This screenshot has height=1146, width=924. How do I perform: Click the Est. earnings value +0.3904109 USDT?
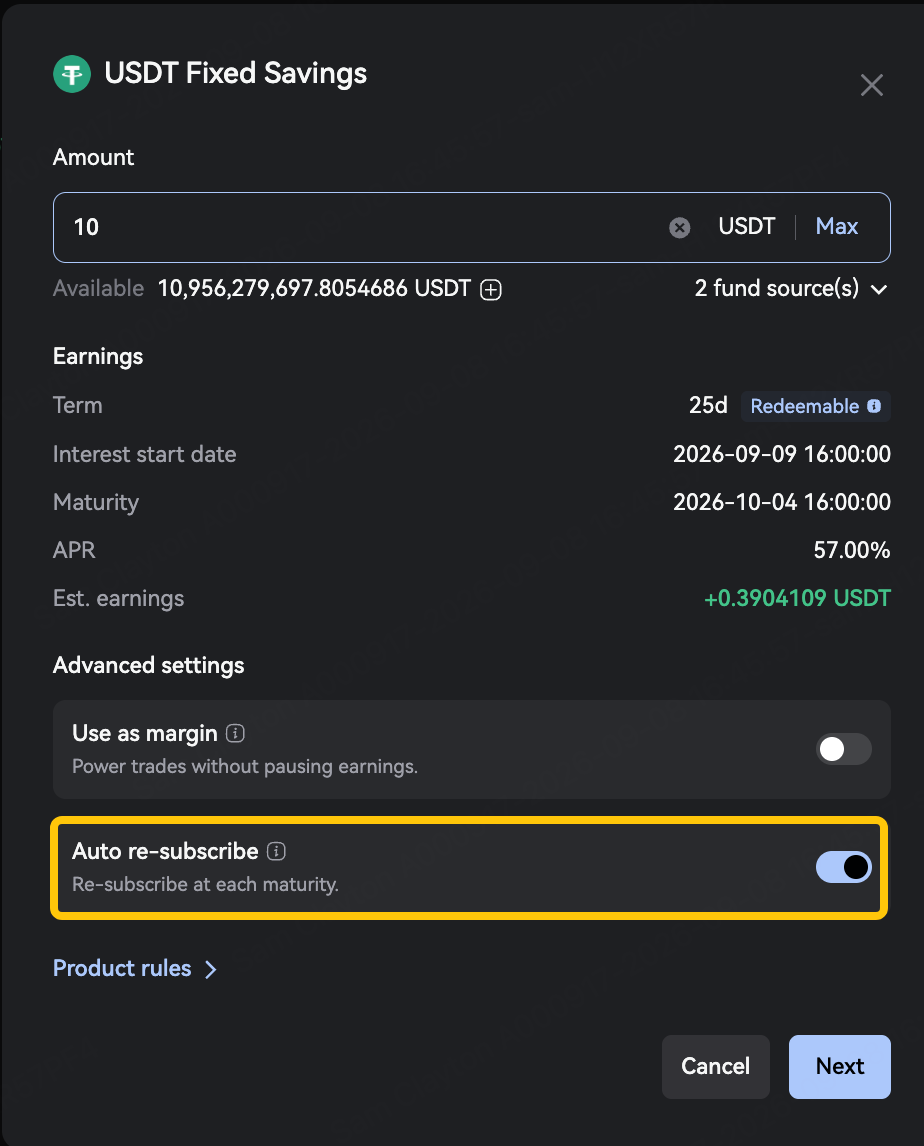pos(797,599)
